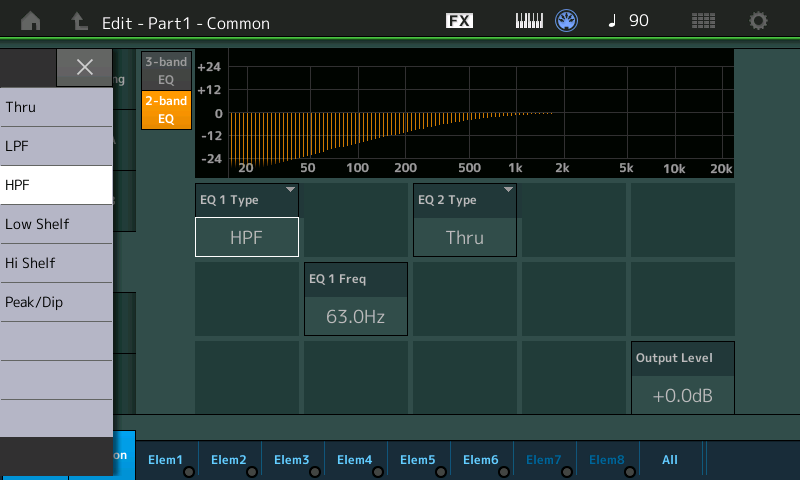Choose LPF from the type list

[x=56, y=146]
